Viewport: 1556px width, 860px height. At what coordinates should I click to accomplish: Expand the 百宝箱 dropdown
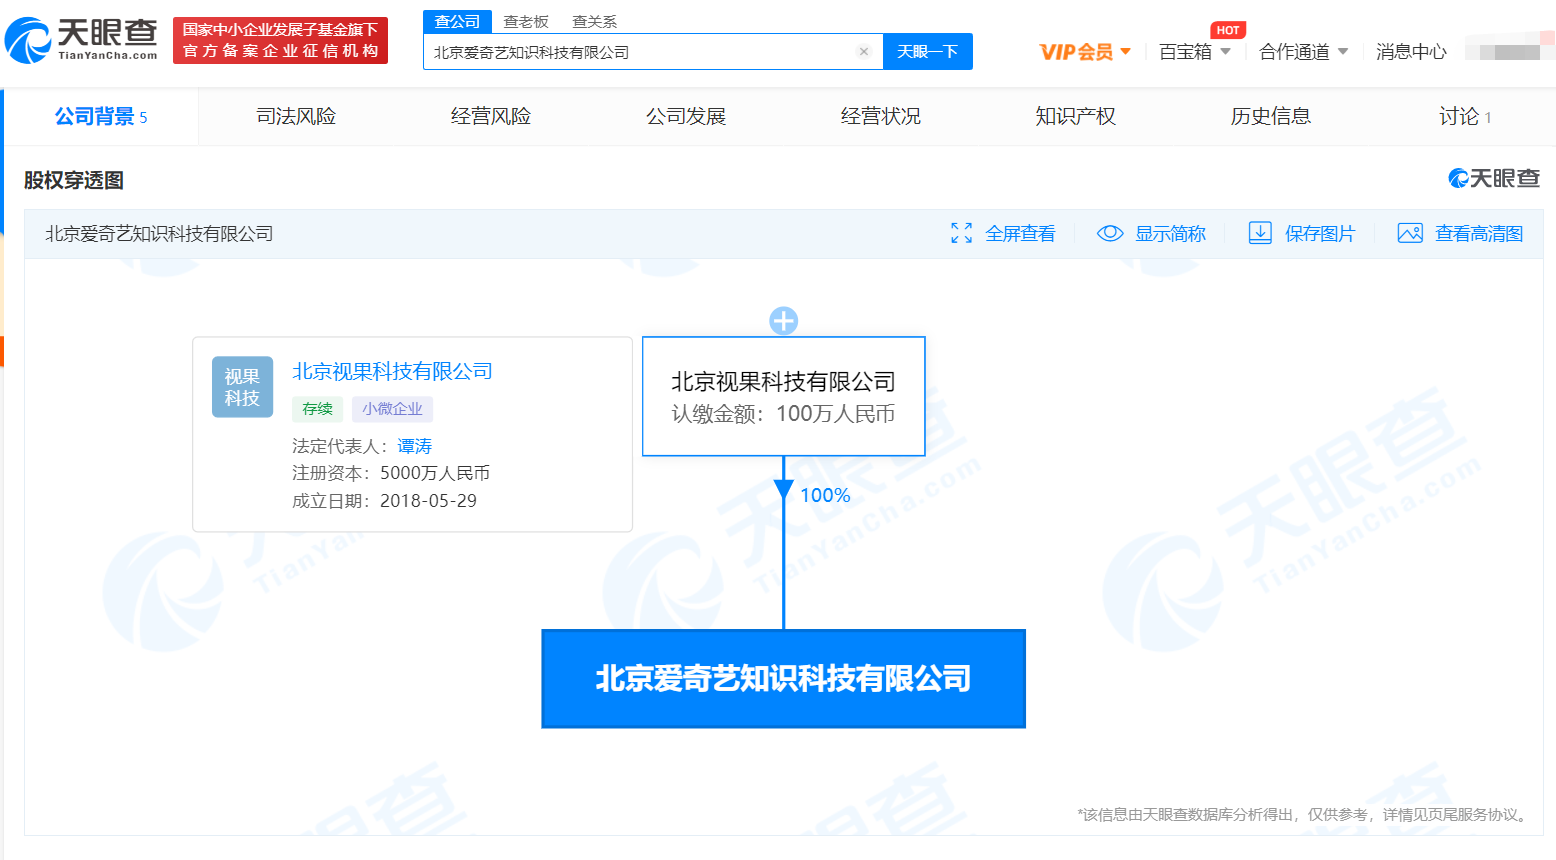pos(1194,52)
